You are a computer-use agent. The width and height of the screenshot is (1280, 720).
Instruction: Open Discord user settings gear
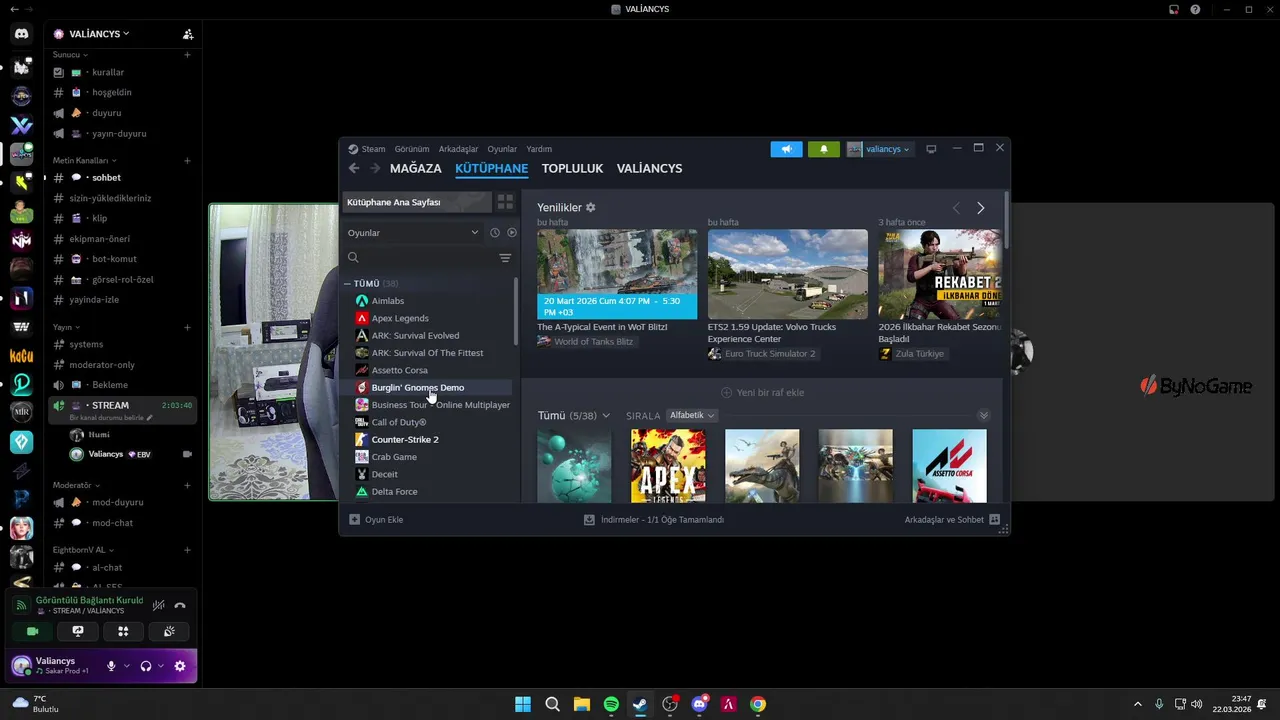click(180, 666)
